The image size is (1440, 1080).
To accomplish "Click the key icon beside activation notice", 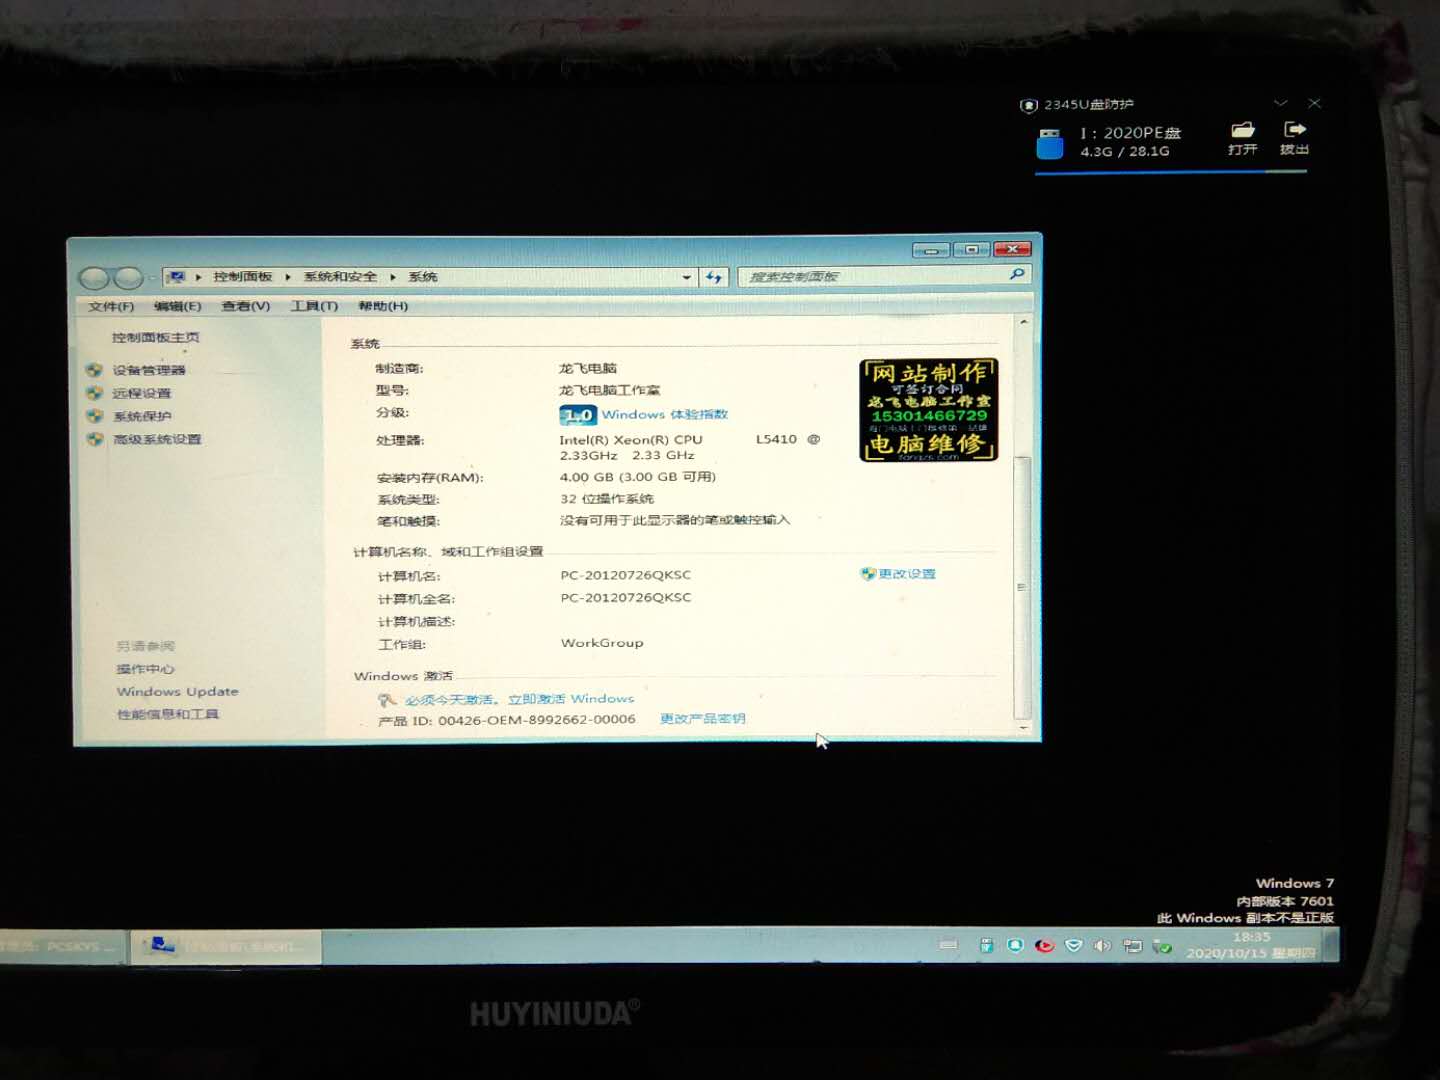I will pos(387,700).
